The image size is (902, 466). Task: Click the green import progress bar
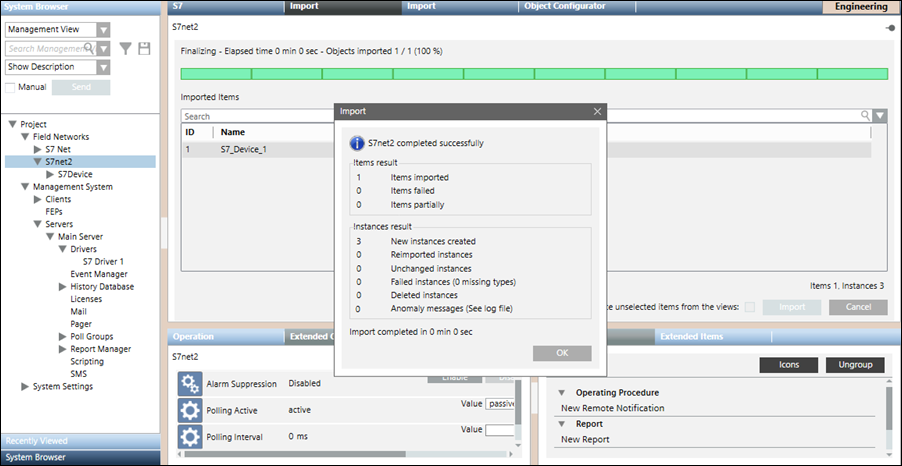coord(534,73)
